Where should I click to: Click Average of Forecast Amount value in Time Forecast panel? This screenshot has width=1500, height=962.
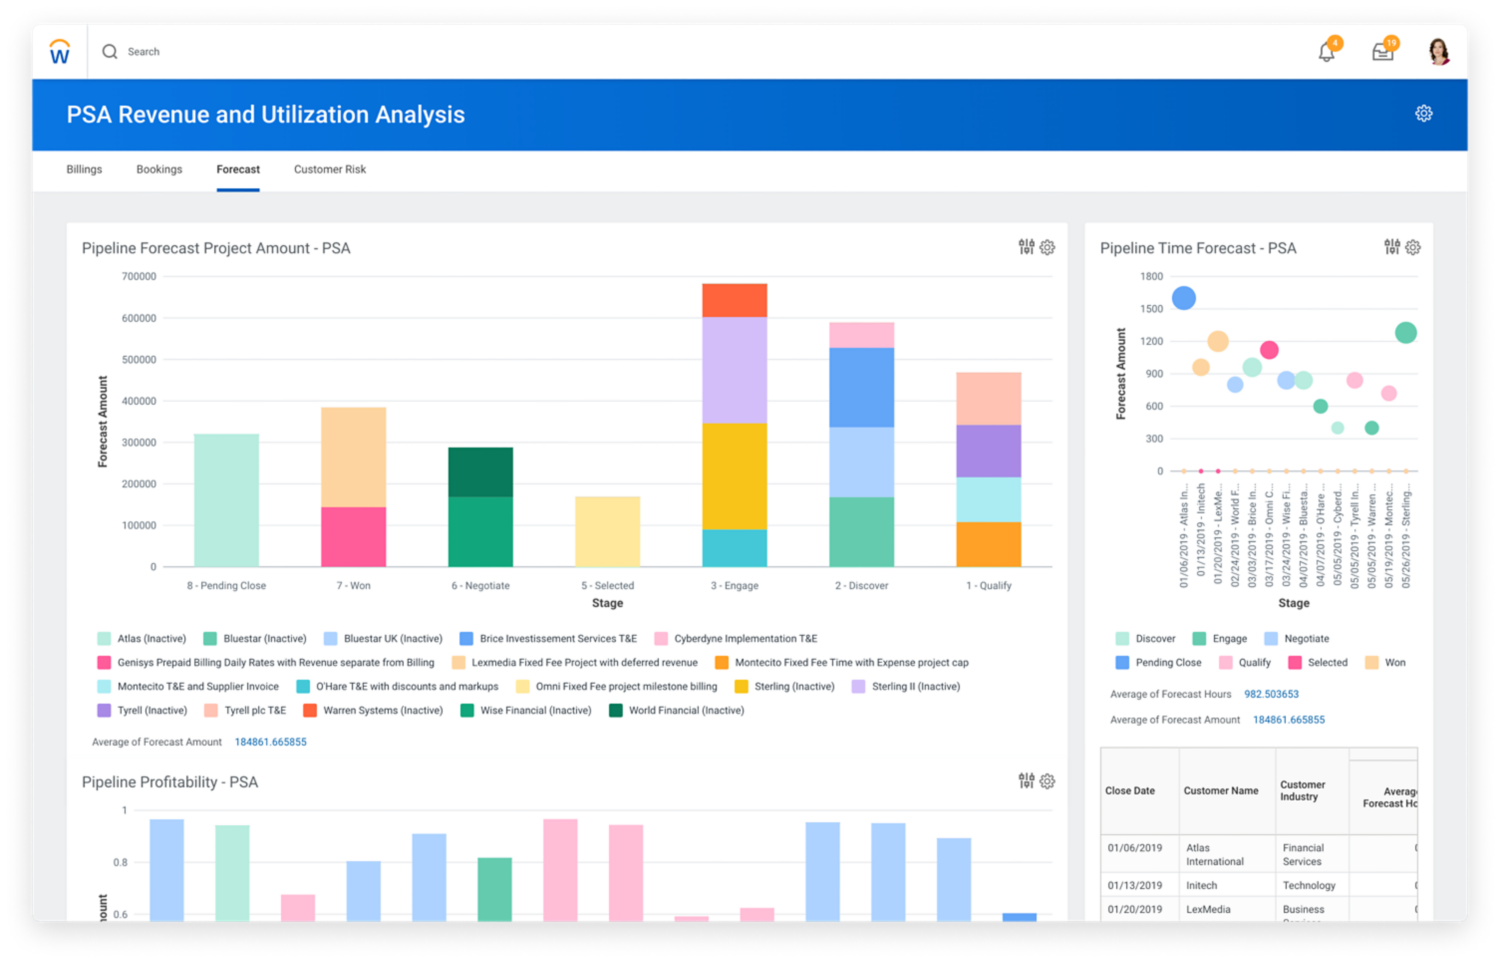pyautogui.click(x=1288, y=720)
